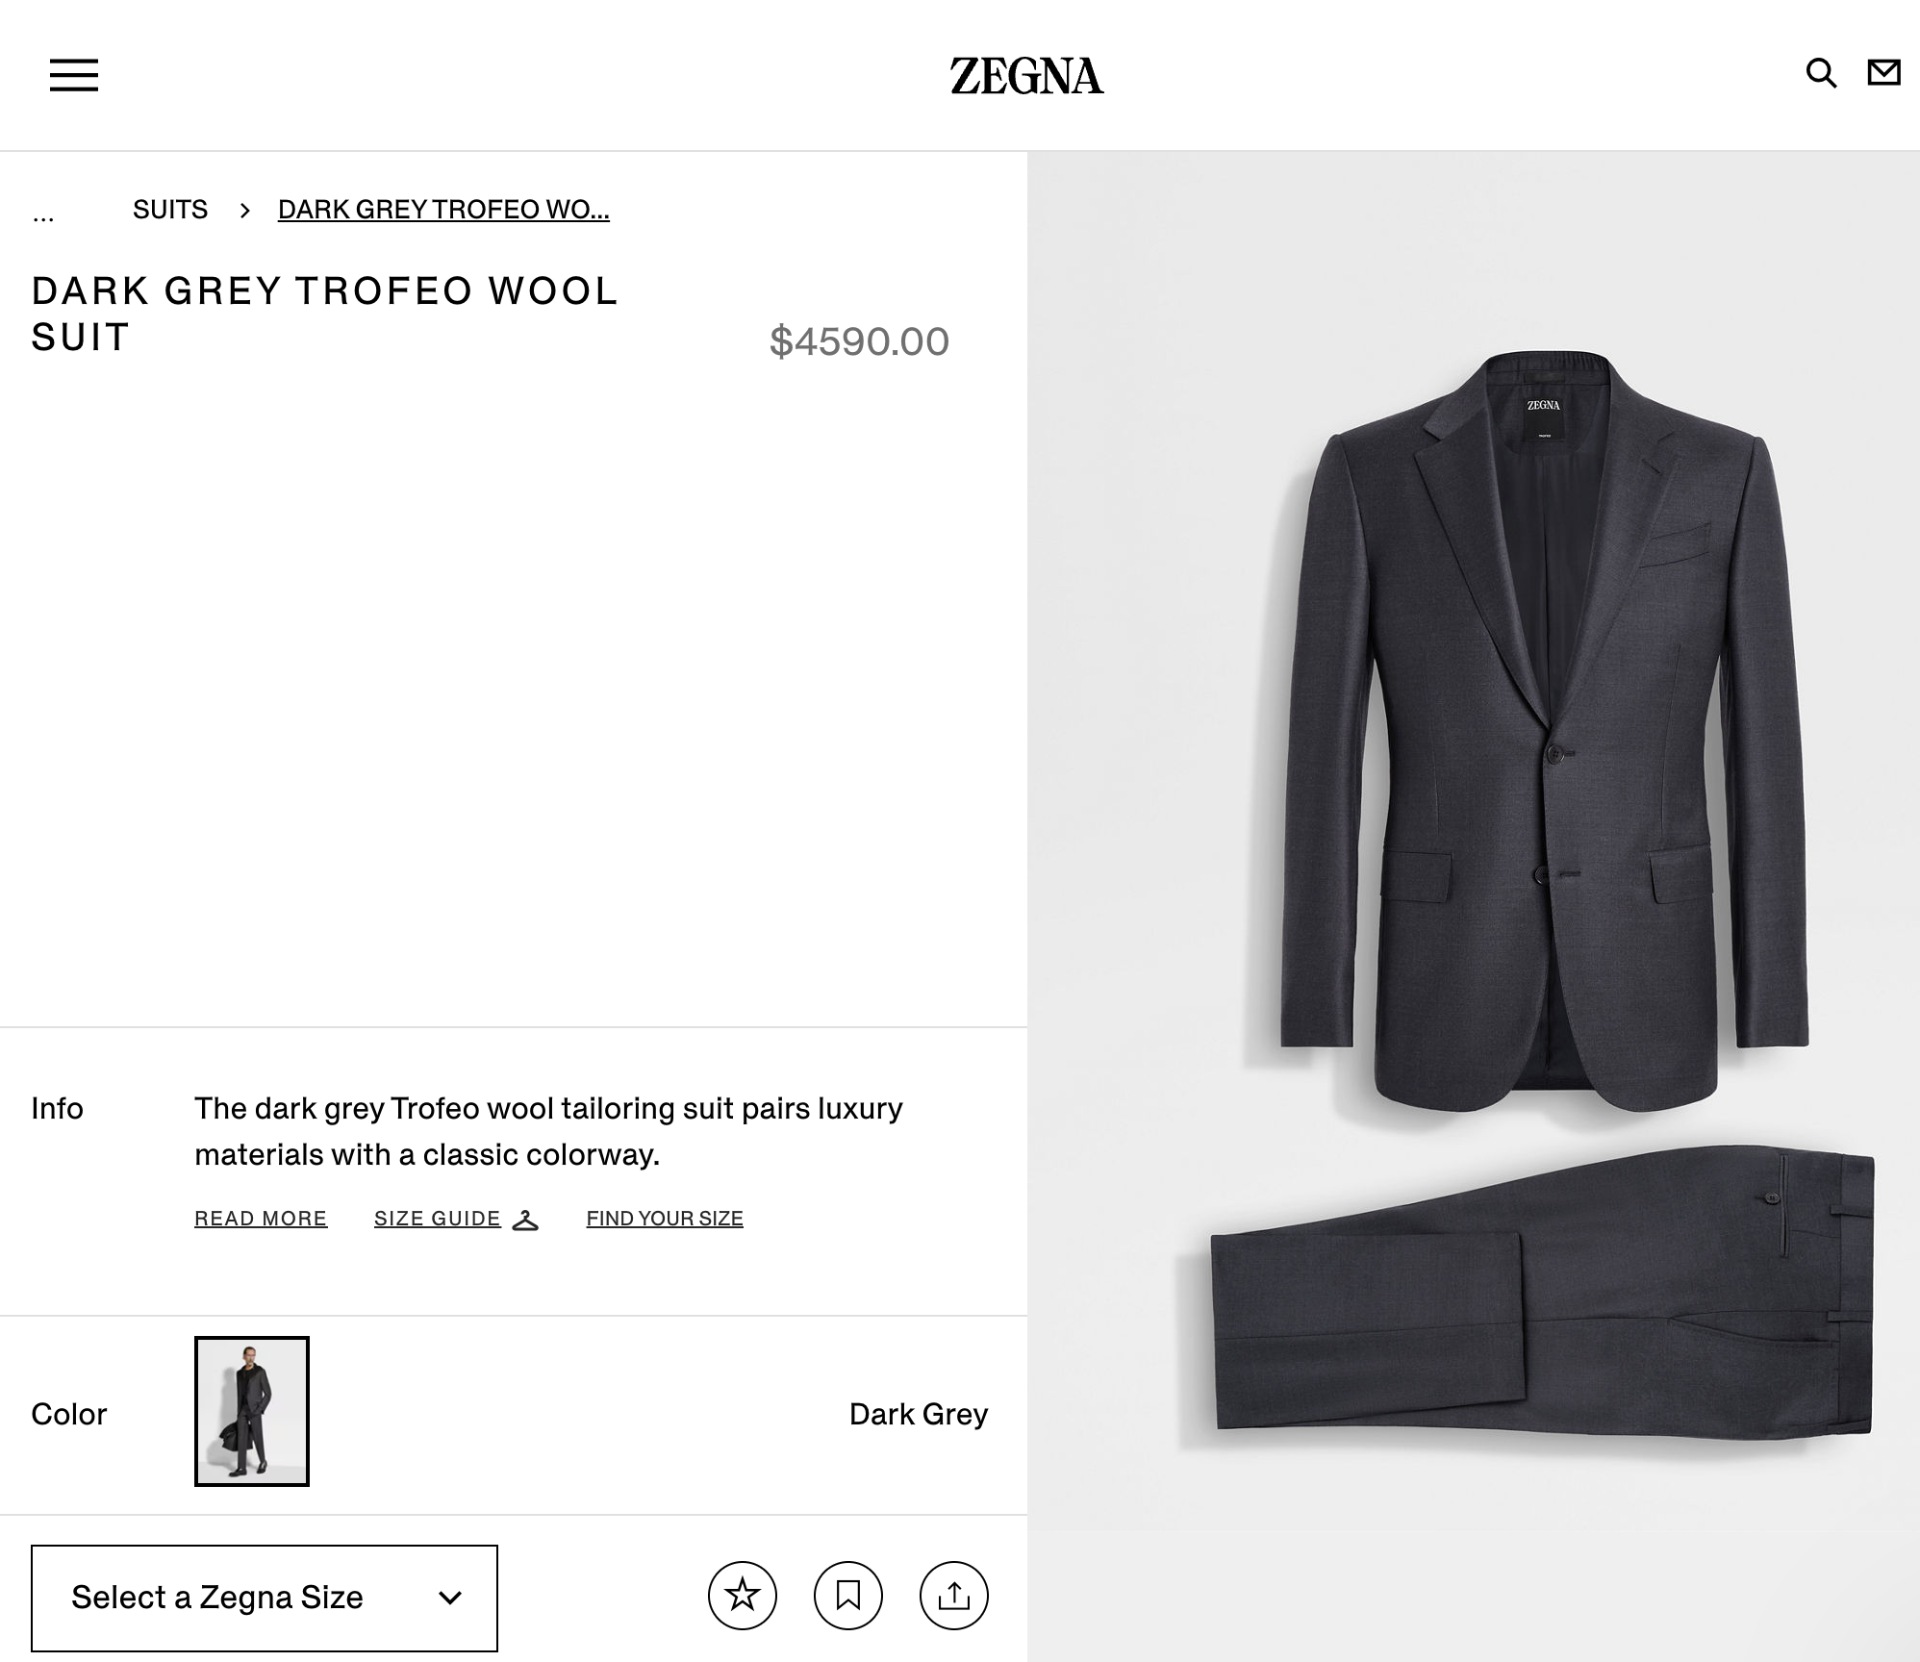
Task: Bookmark the suit using the save icon
Action: [848, 1597]
